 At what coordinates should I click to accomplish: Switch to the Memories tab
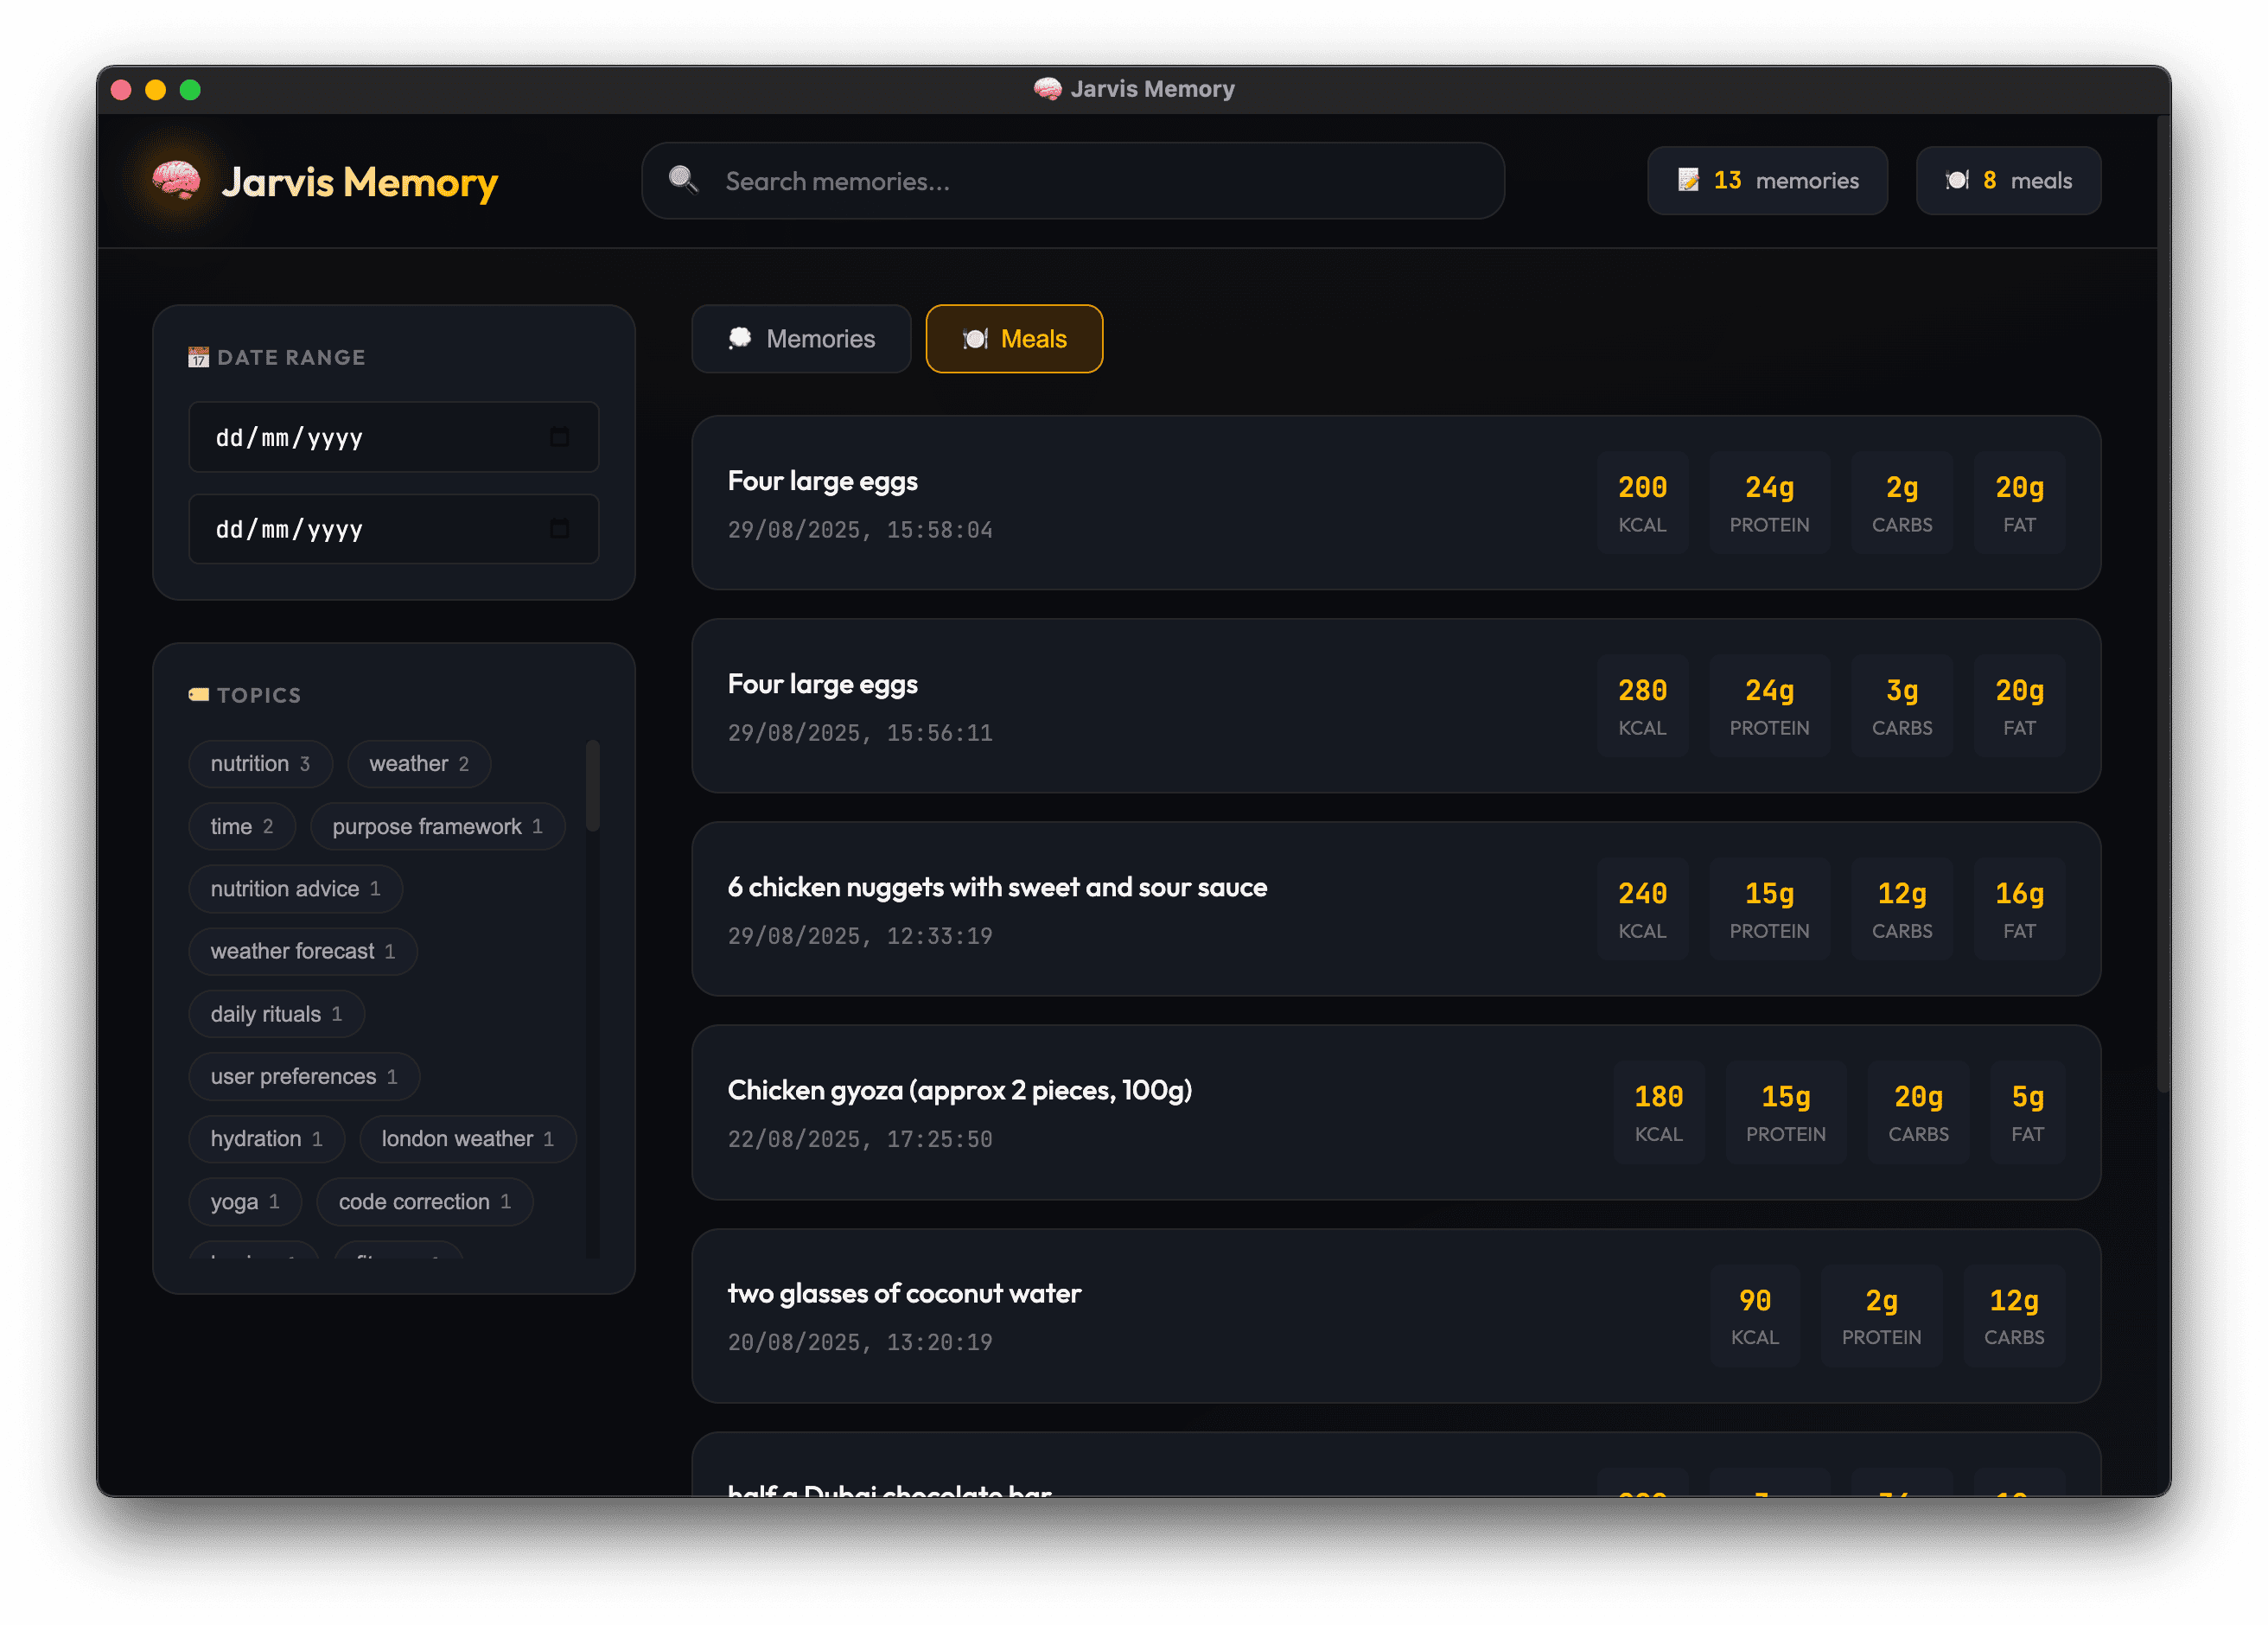801,339
